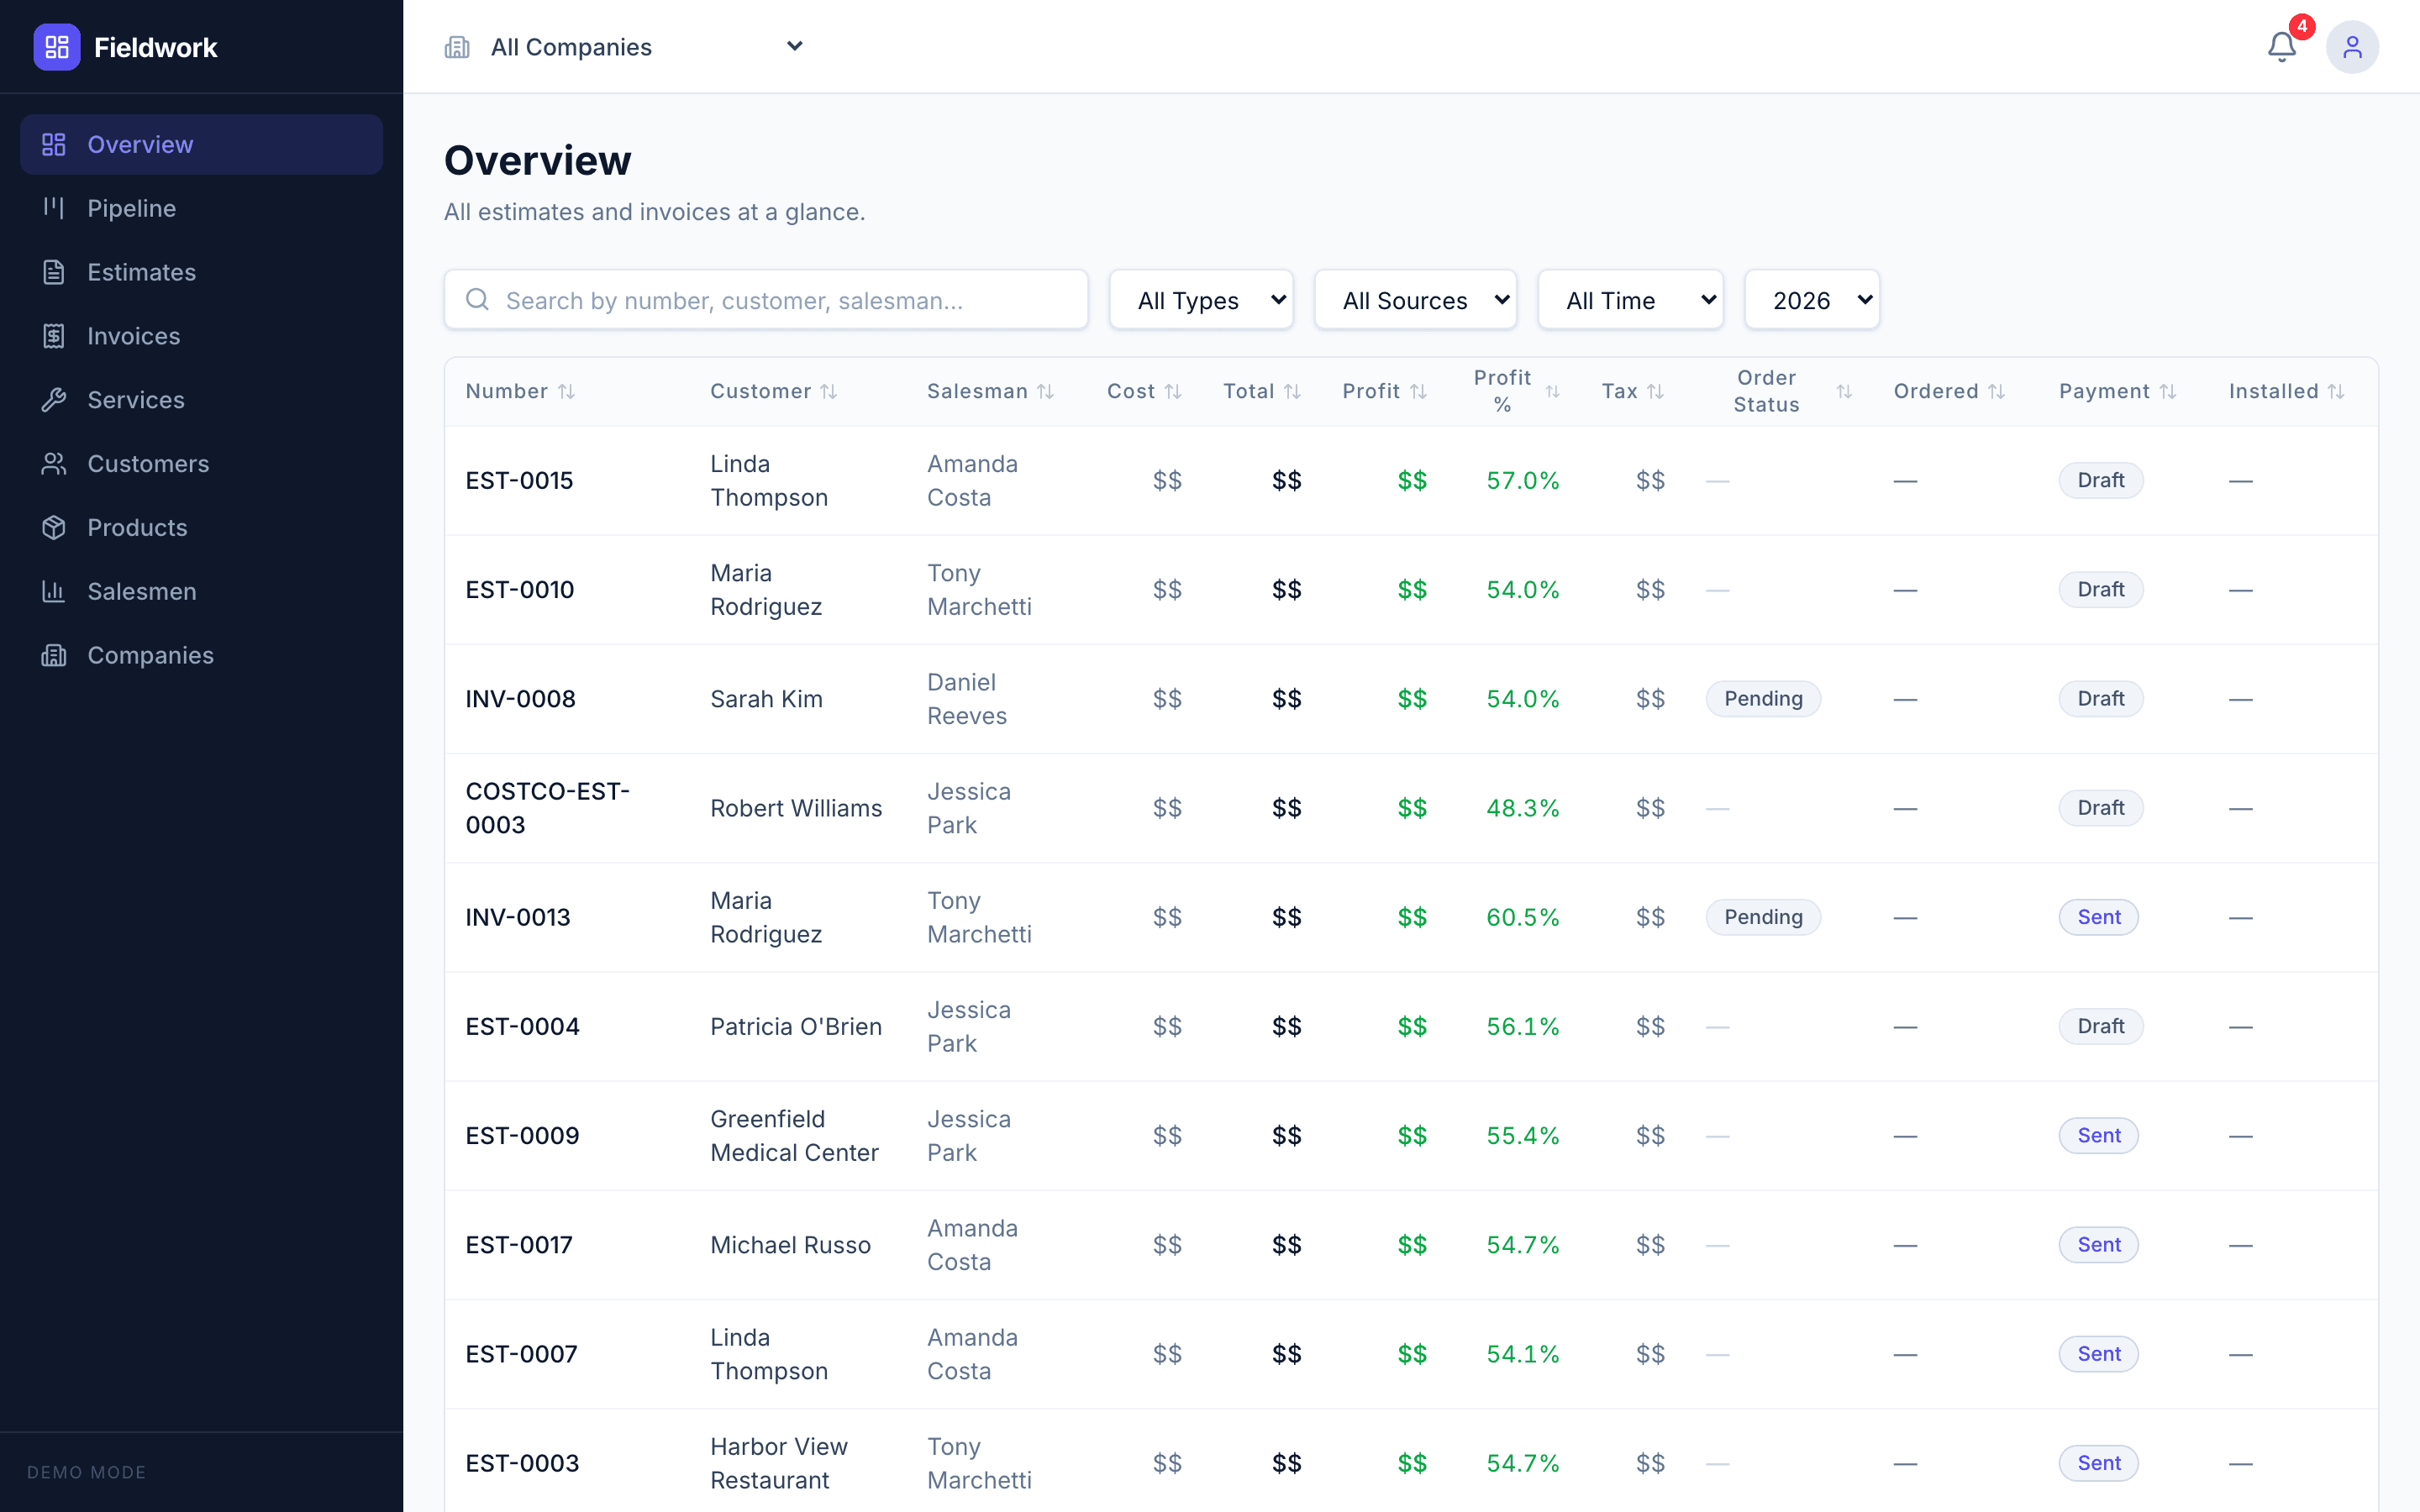This screenshot has width=2420, height=1512.
Task: Click the Sent payment badge on EST-0009
Action: [2098, 1135]
